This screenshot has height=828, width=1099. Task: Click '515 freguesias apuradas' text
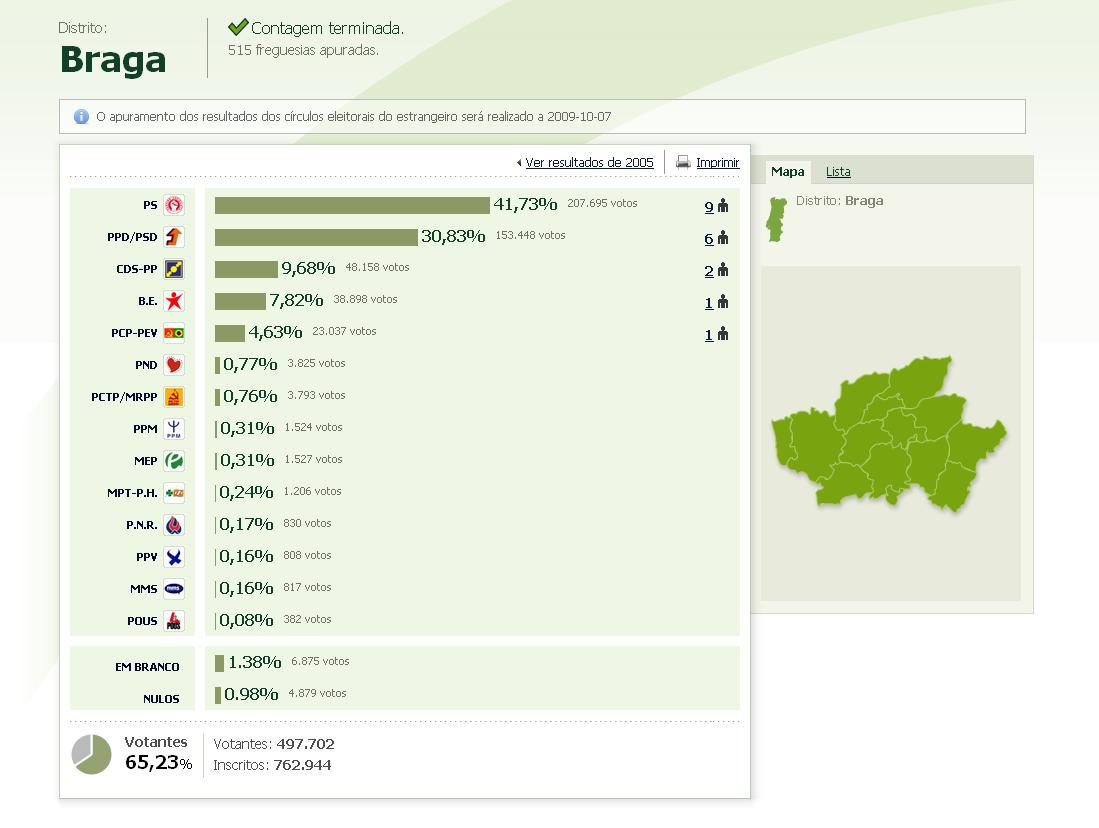coord(303,50)
